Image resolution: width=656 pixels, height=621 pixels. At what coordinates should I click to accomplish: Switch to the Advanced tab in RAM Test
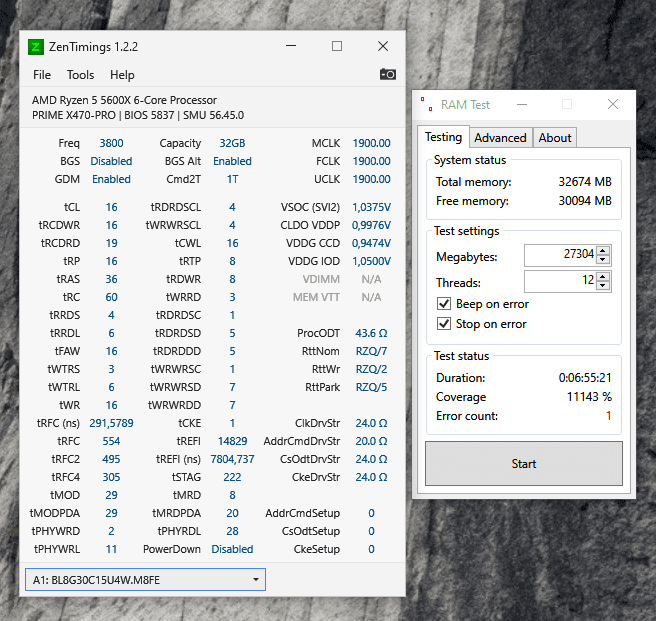click(500, 138)
